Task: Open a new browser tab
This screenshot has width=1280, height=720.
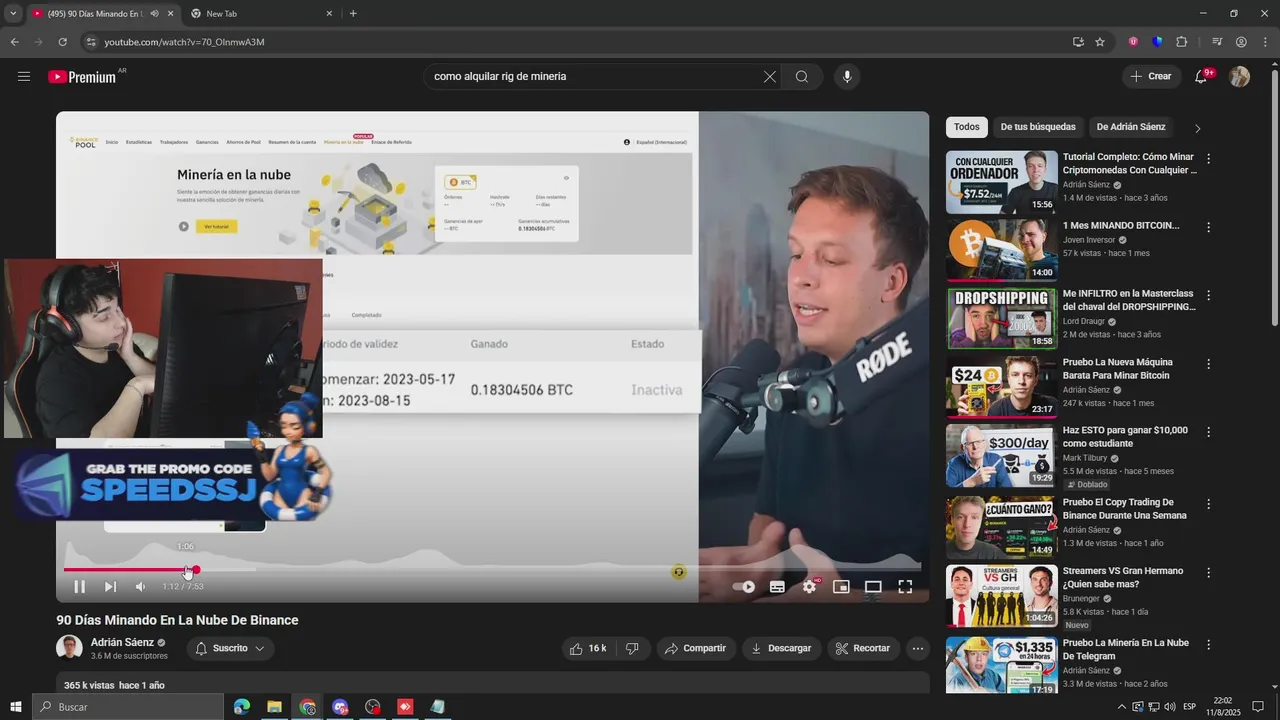Action: pyautogui.click(x=353, y=14)
